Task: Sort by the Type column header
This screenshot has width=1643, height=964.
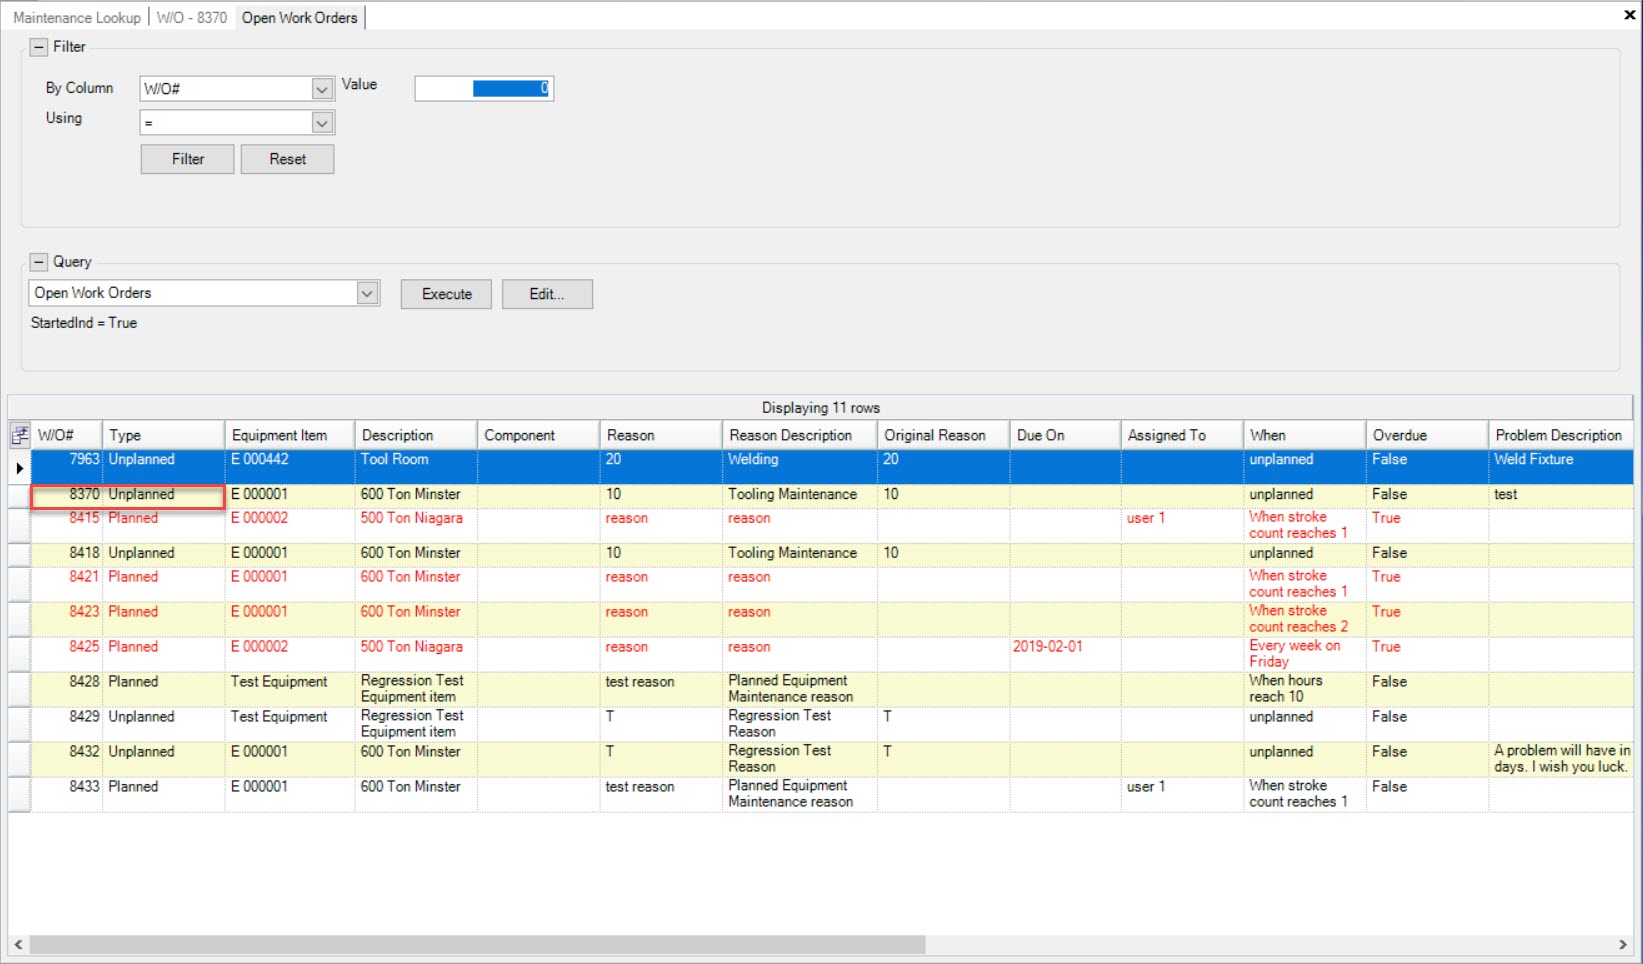Action: pyautogui.click(x=164, y=435)
